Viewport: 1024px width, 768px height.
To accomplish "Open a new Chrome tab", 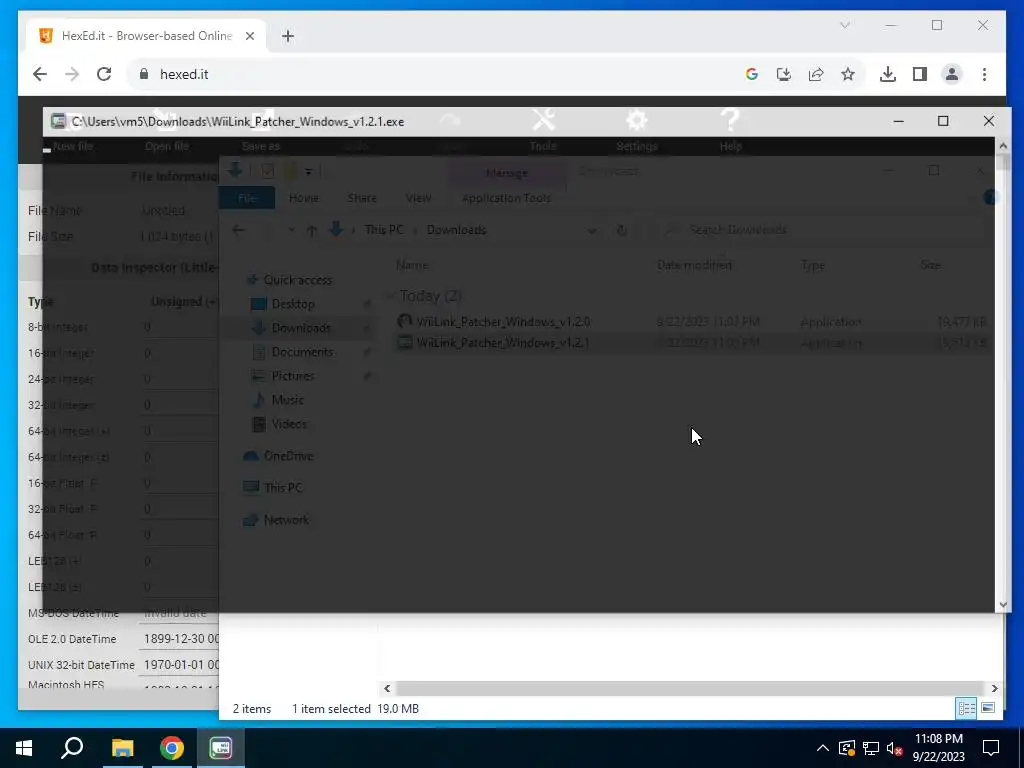I will pos(288,36).
